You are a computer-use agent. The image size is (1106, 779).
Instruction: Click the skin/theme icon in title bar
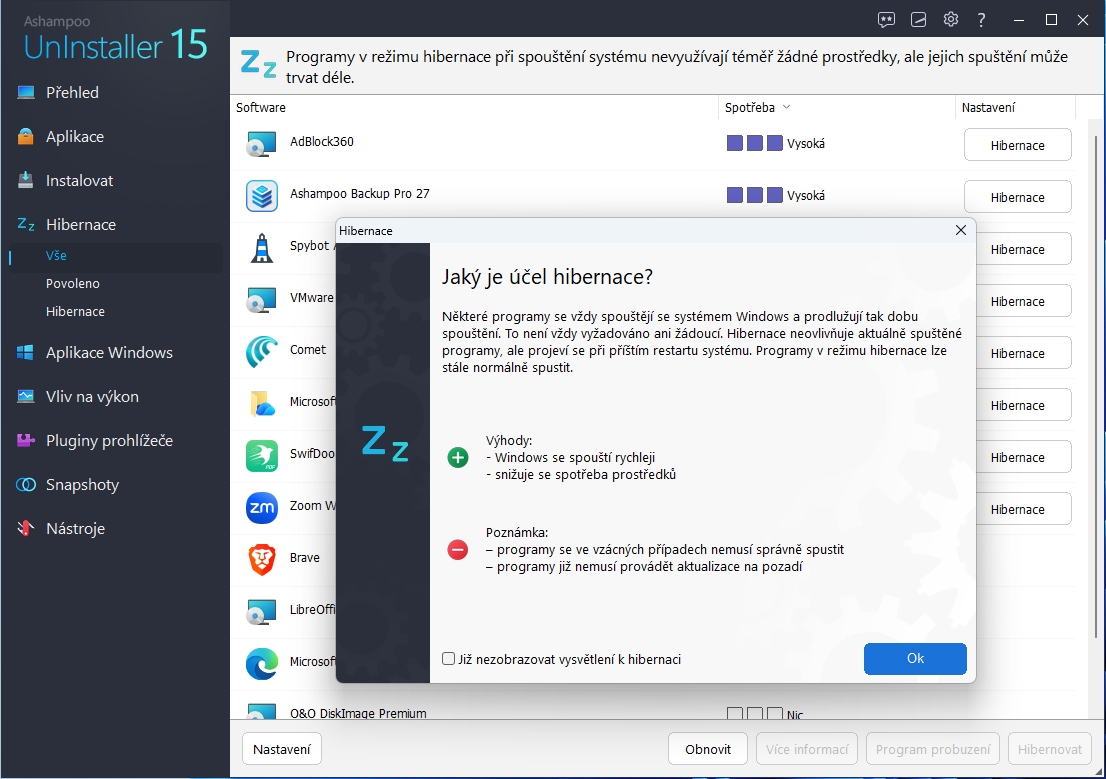[918, 20]
